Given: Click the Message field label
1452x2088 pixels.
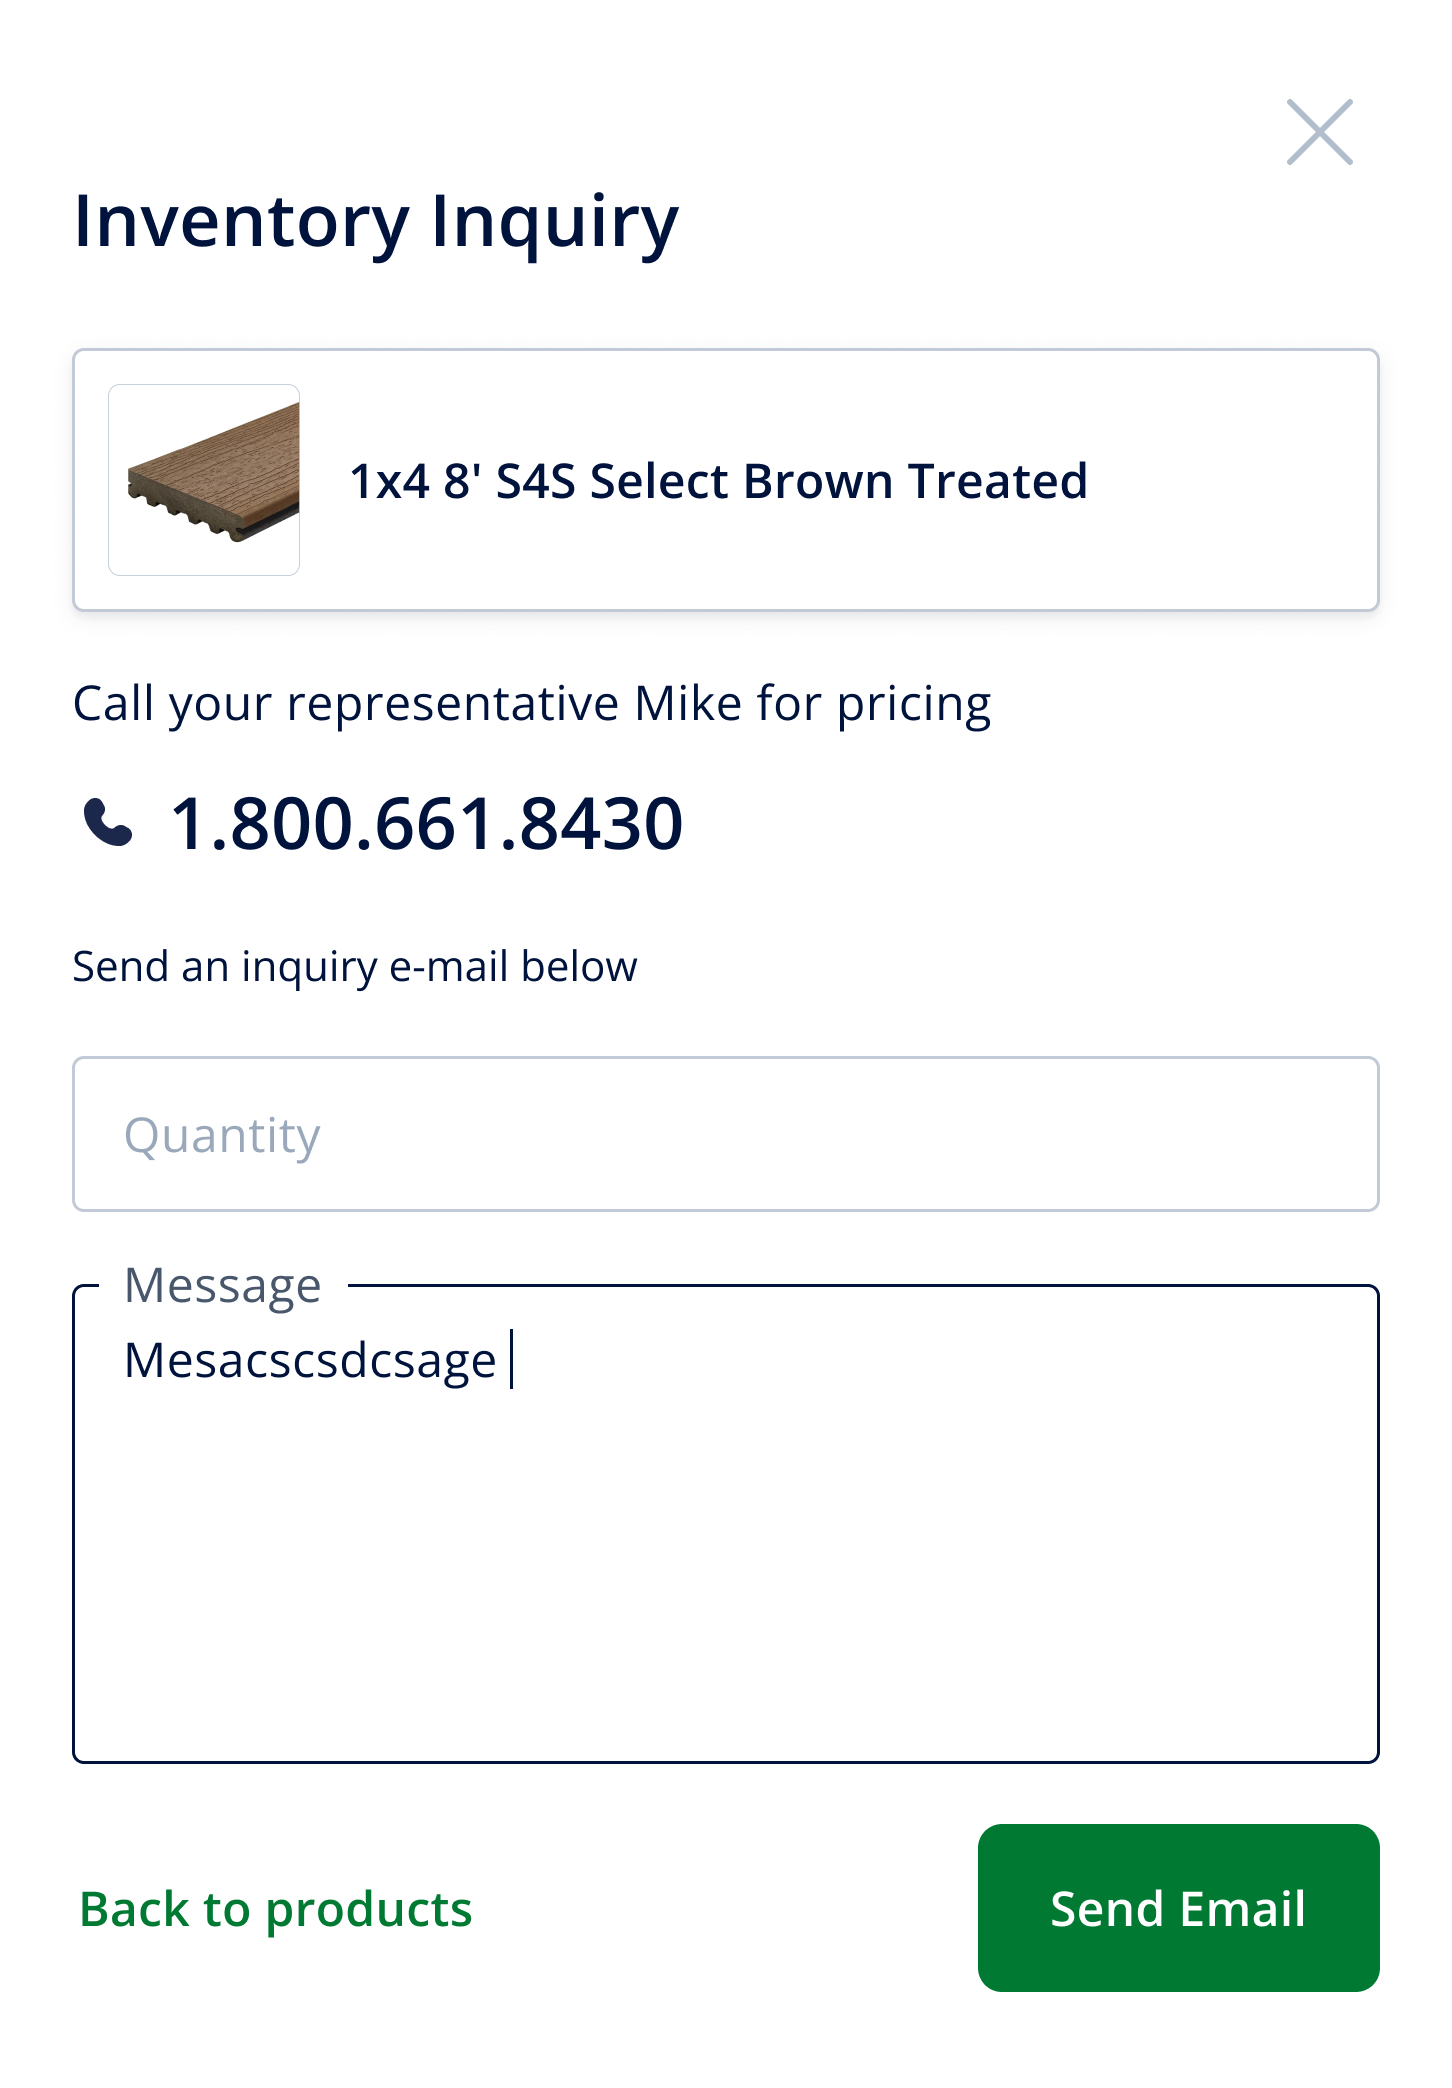Looking at the screenshot, I should click(x=222, y=1284).
